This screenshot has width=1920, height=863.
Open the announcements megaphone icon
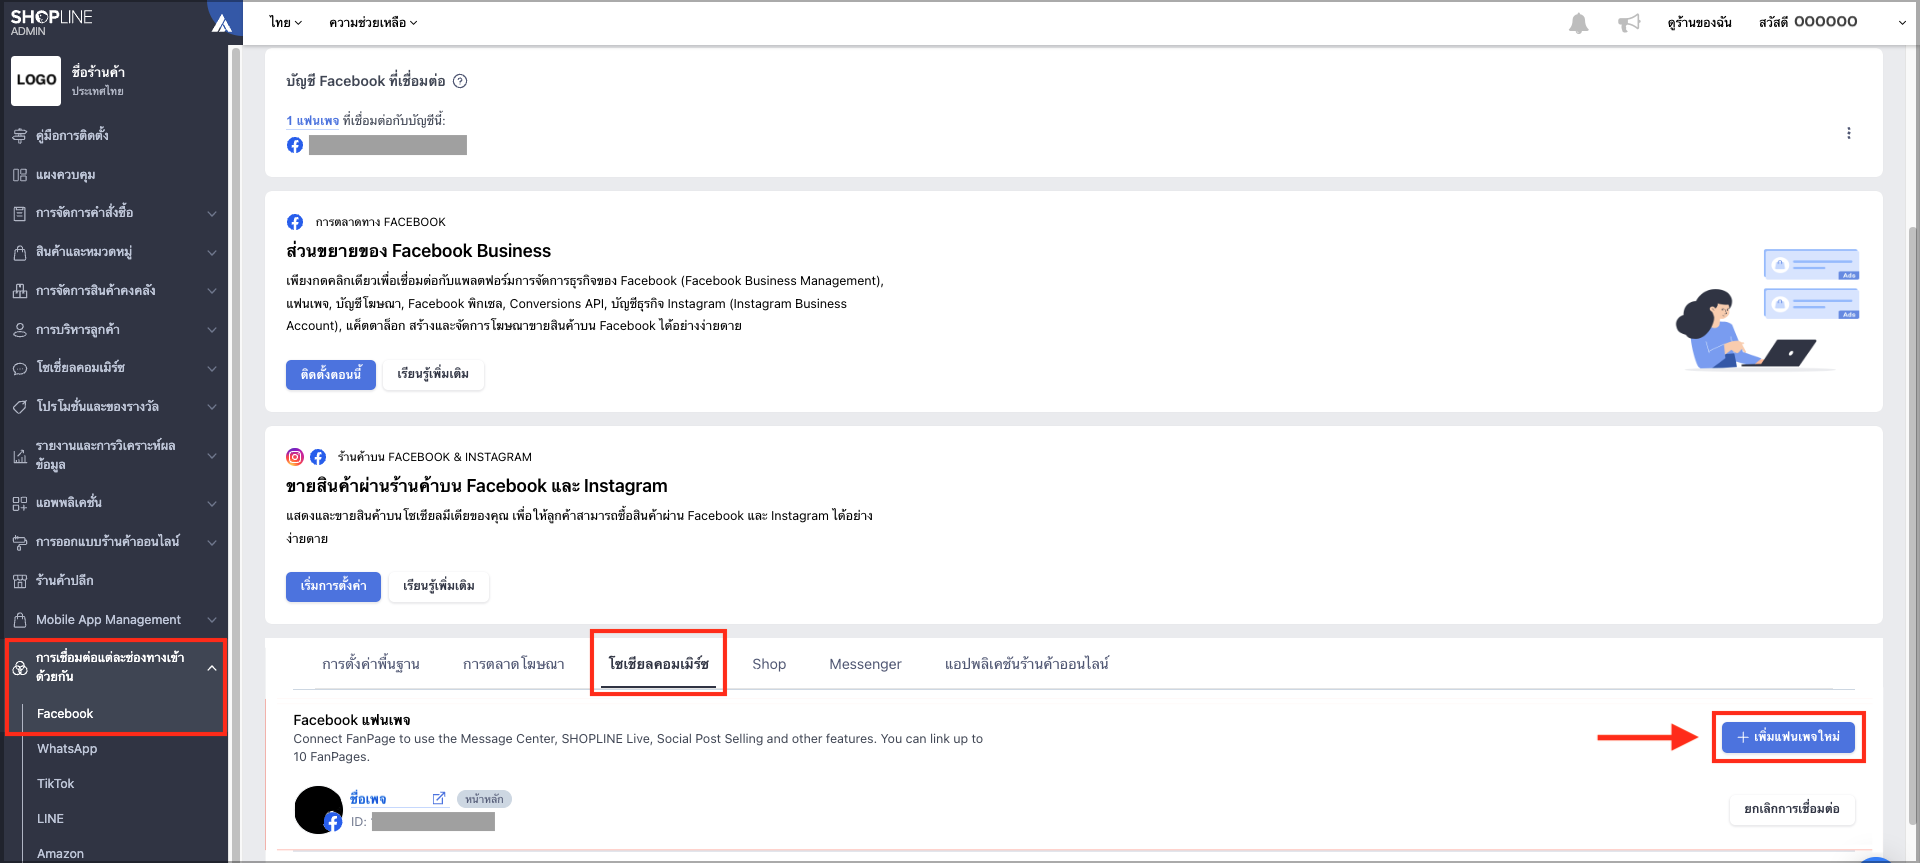click(1629, 23)
